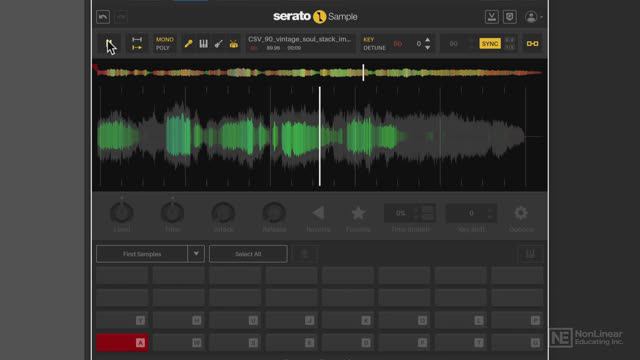Trigger the pad labeled J
The height and width of the screenshot is (360, 640).
tap(292, 320)
